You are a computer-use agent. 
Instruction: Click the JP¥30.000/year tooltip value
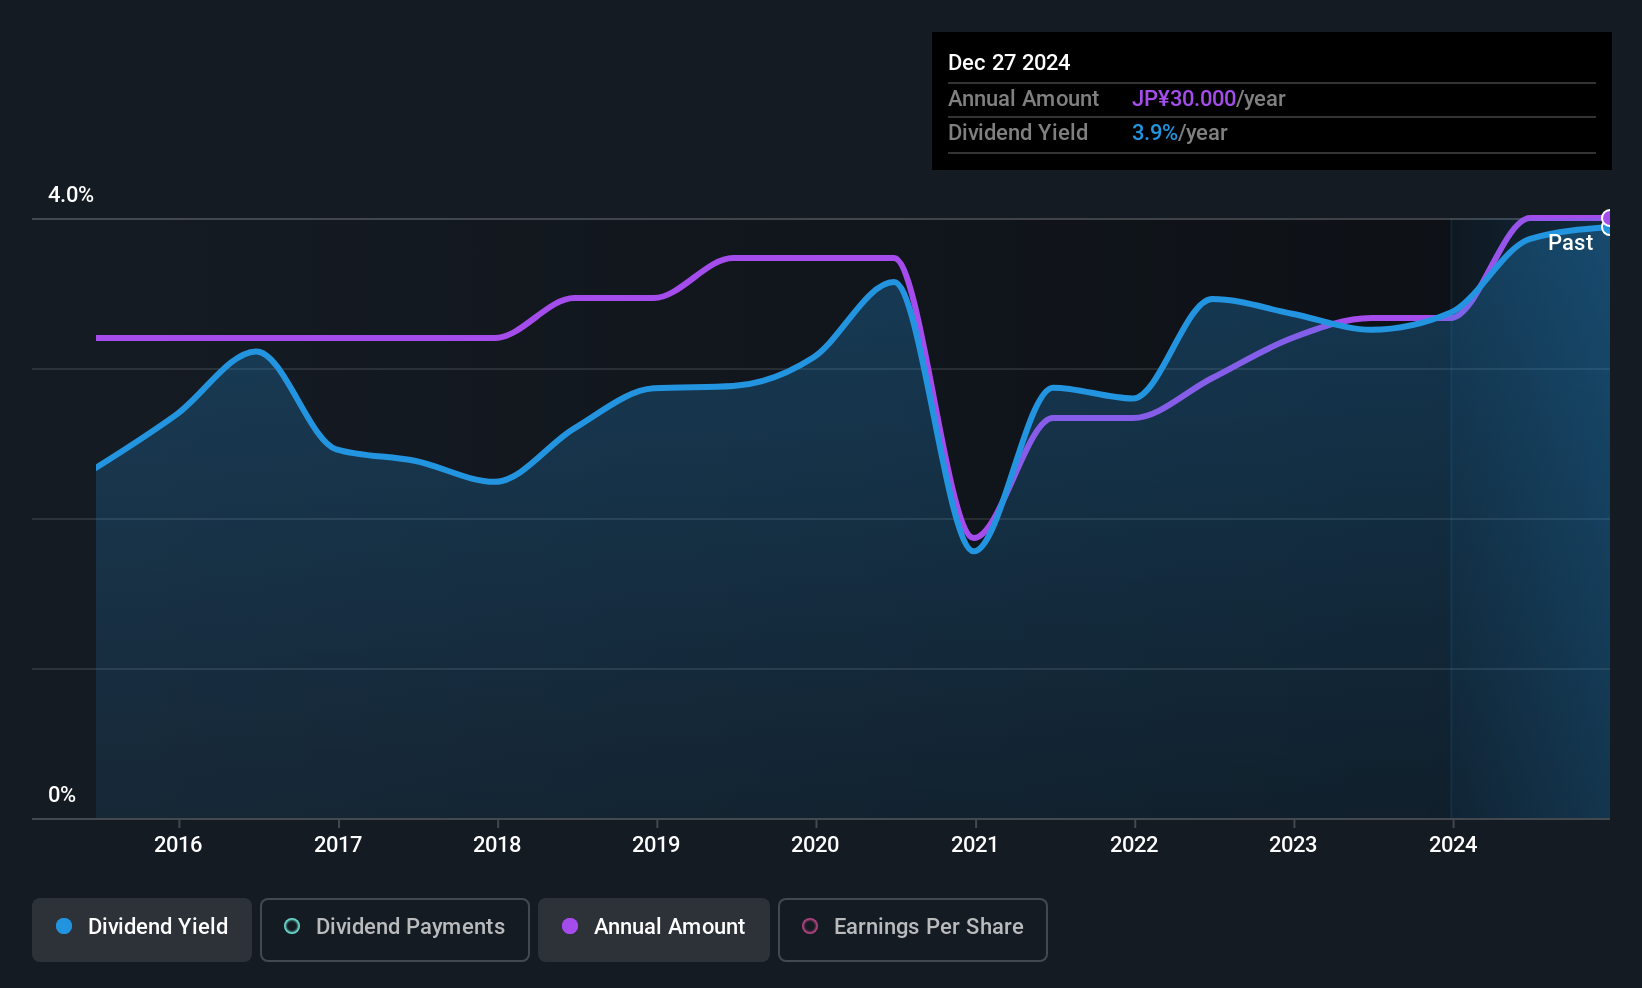1208,98
